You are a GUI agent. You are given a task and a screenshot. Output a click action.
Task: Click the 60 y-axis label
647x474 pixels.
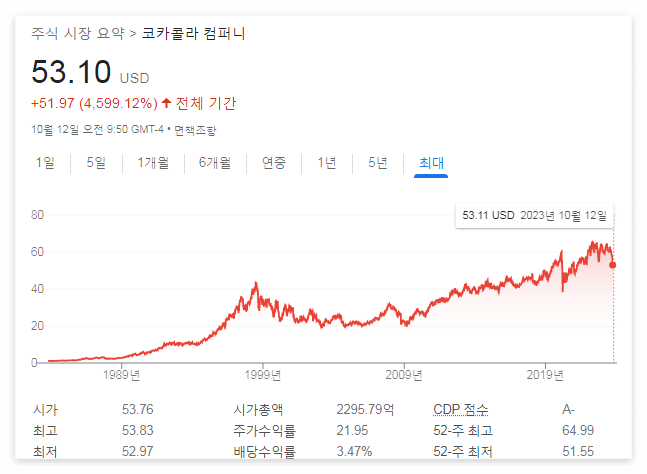(37, 252)
